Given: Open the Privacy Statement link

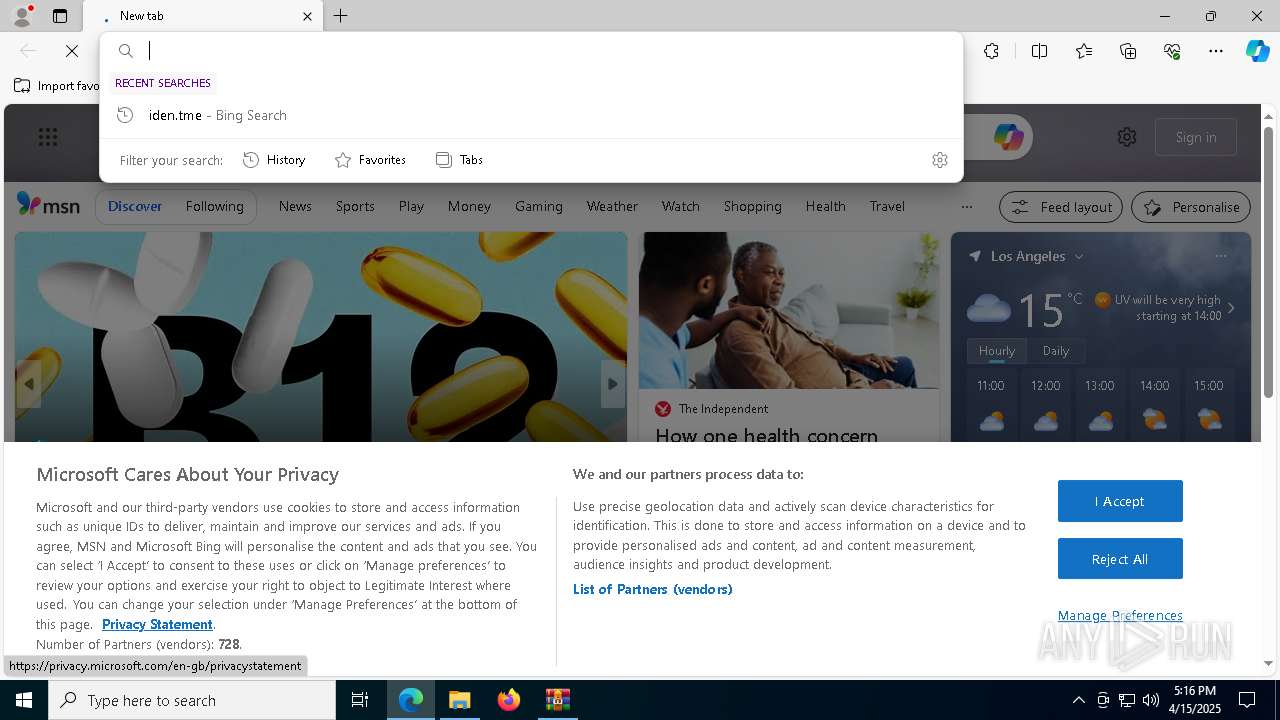Looking at the screenshot, I should point(157,624).
